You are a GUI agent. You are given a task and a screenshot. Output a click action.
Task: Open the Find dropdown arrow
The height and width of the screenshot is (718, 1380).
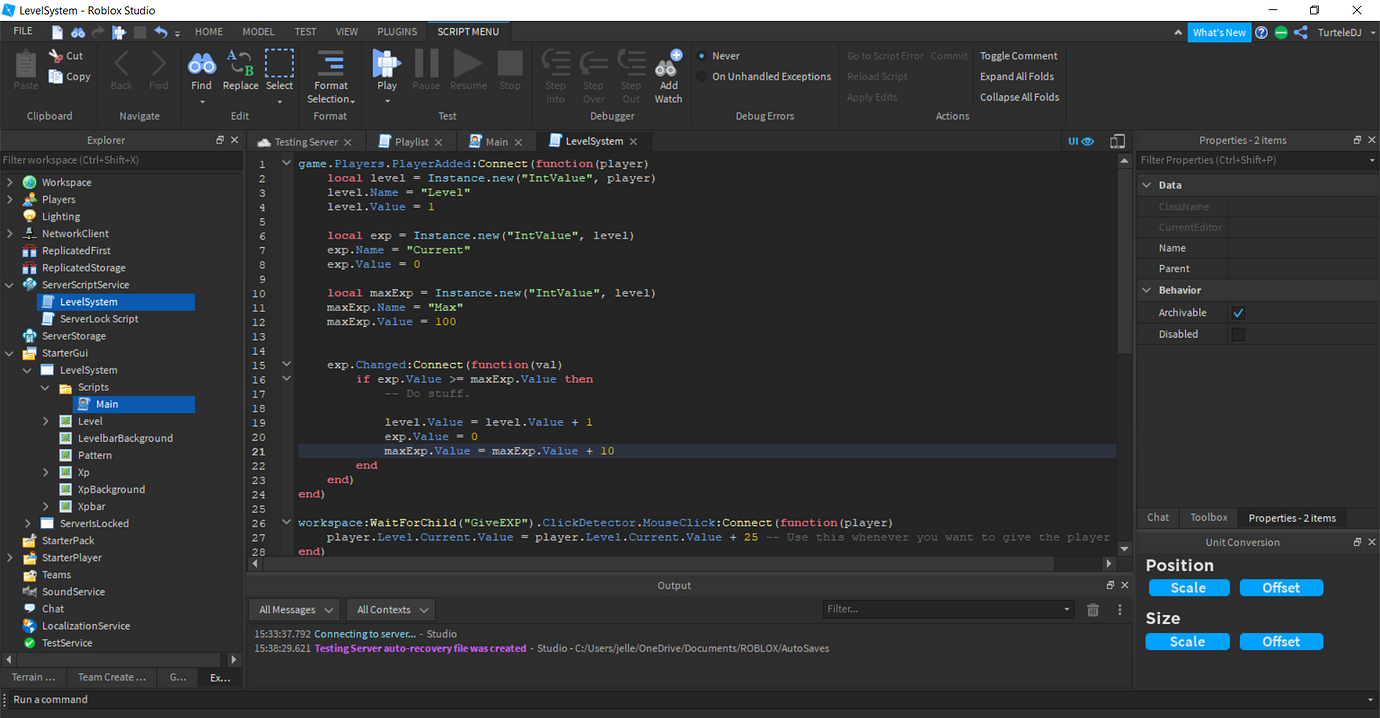click(x=202, y=100)
